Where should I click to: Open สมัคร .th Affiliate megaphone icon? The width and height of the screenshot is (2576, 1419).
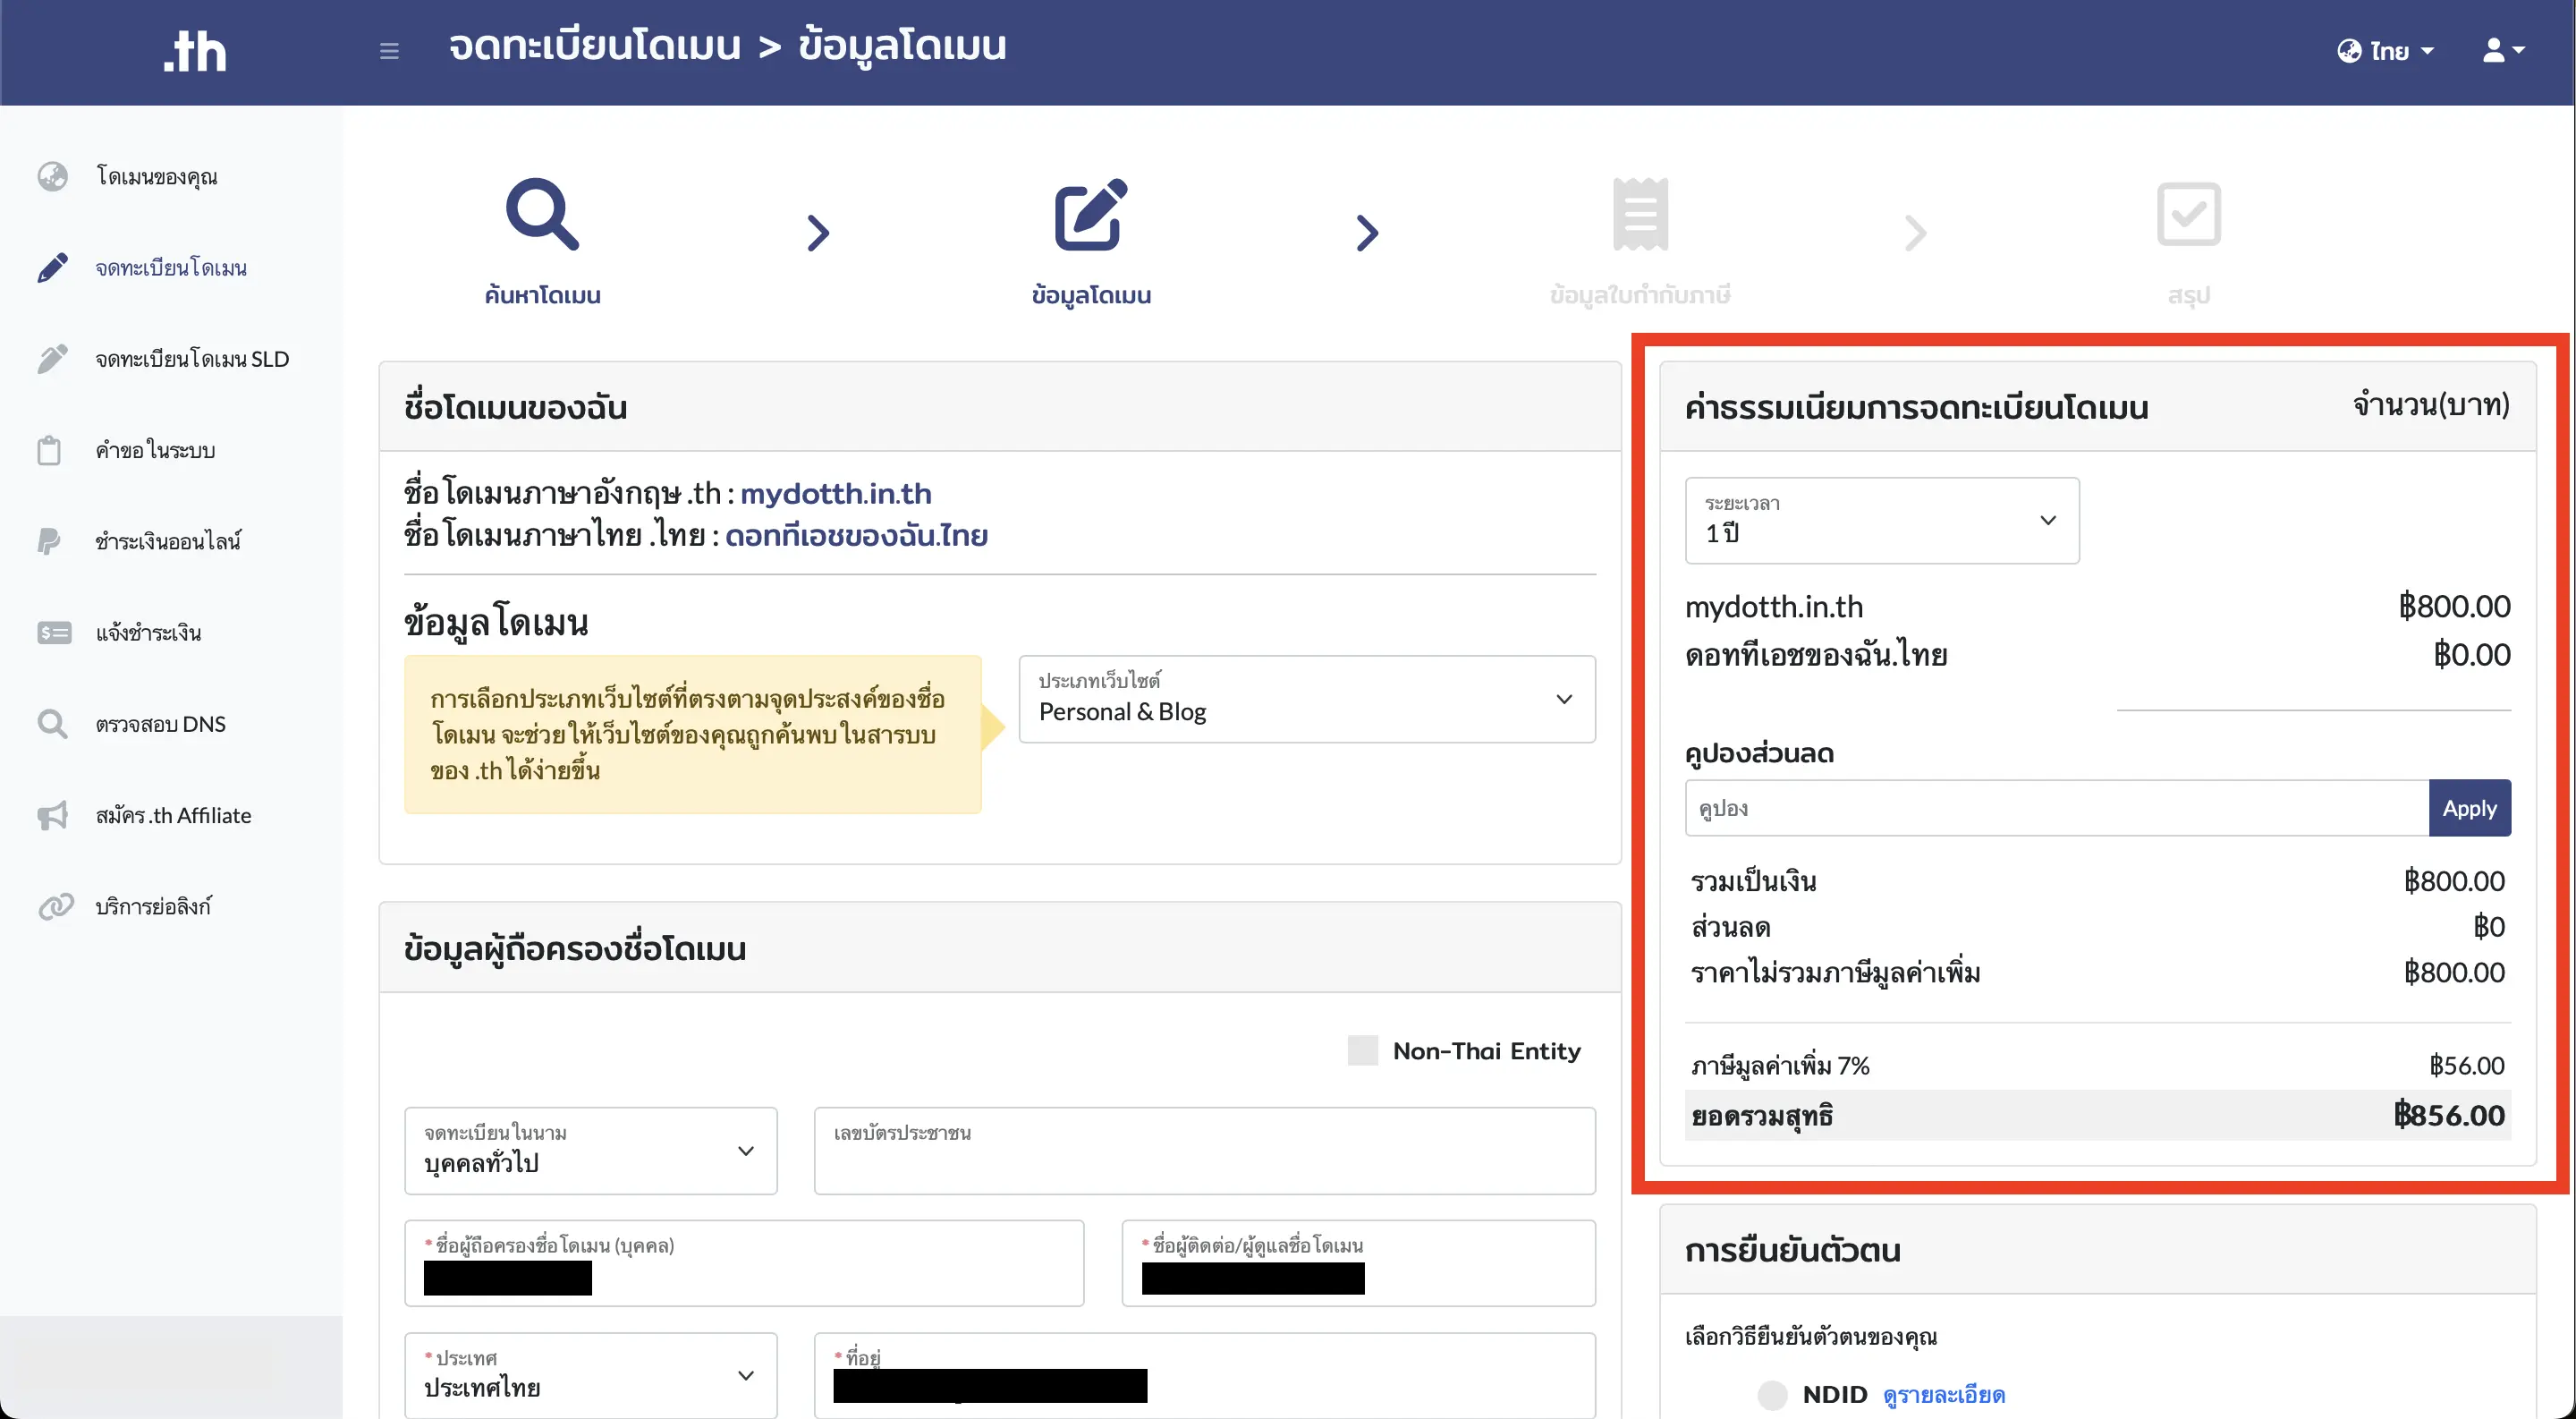[52, 815]
